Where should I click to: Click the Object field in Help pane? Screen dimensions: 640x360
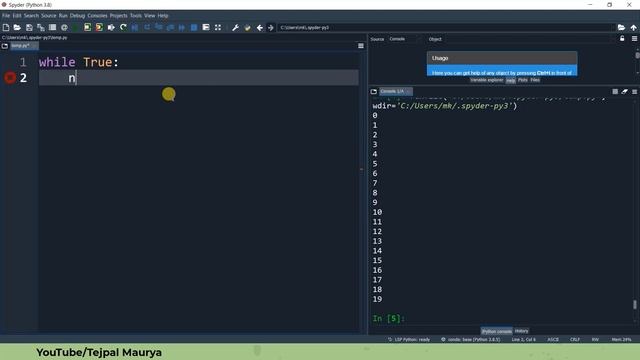point(528,39)
